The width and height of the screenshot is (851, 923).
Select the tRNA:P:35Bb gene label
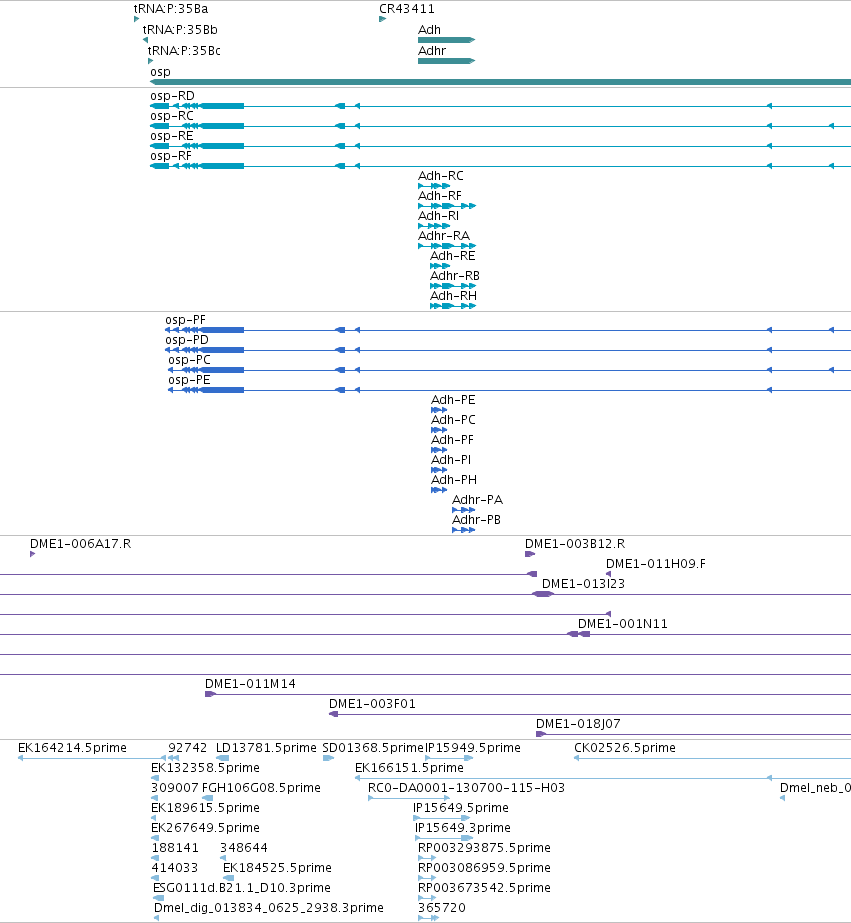[180, 29]
